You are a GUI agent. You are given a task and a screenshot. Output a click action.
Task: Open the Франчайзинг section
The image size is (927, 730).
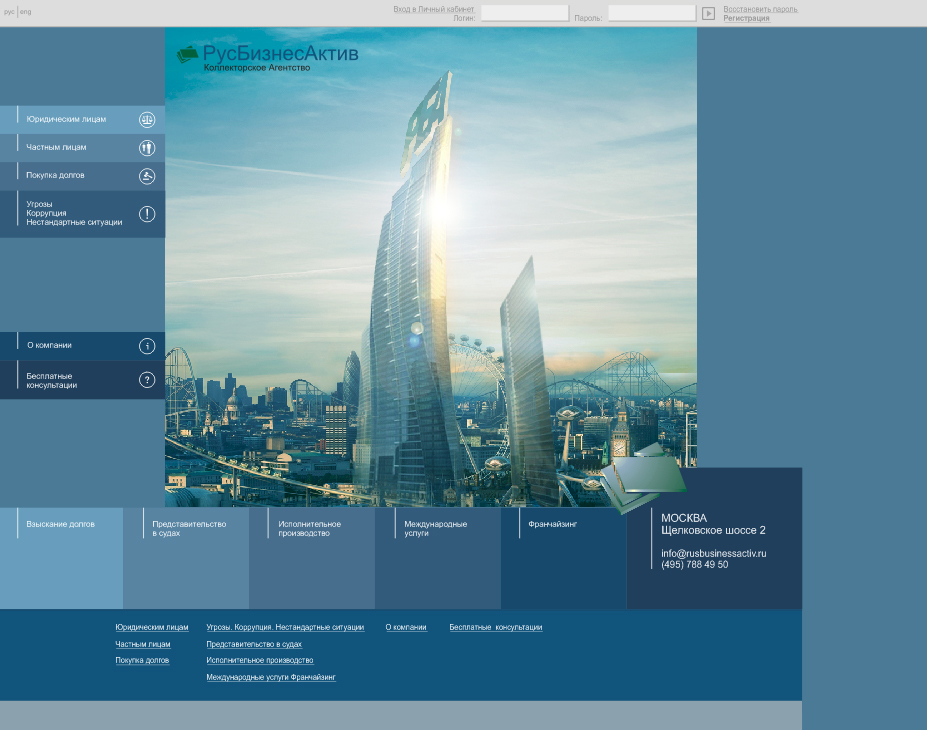point(553,524)
